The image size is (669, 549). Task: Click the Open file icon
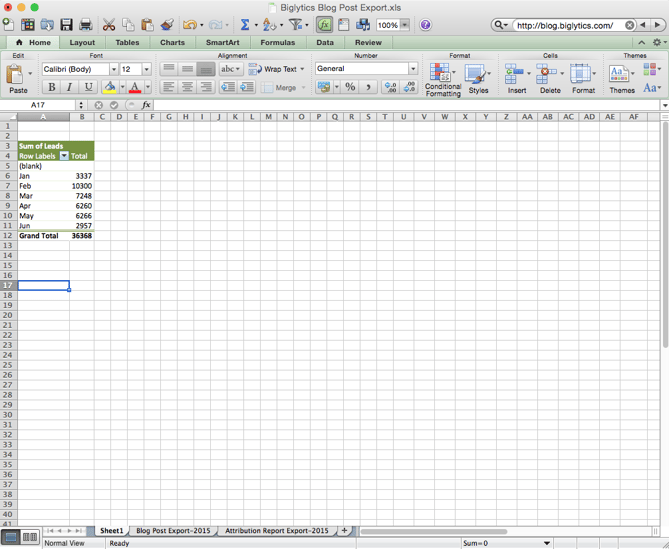[47, 25]
